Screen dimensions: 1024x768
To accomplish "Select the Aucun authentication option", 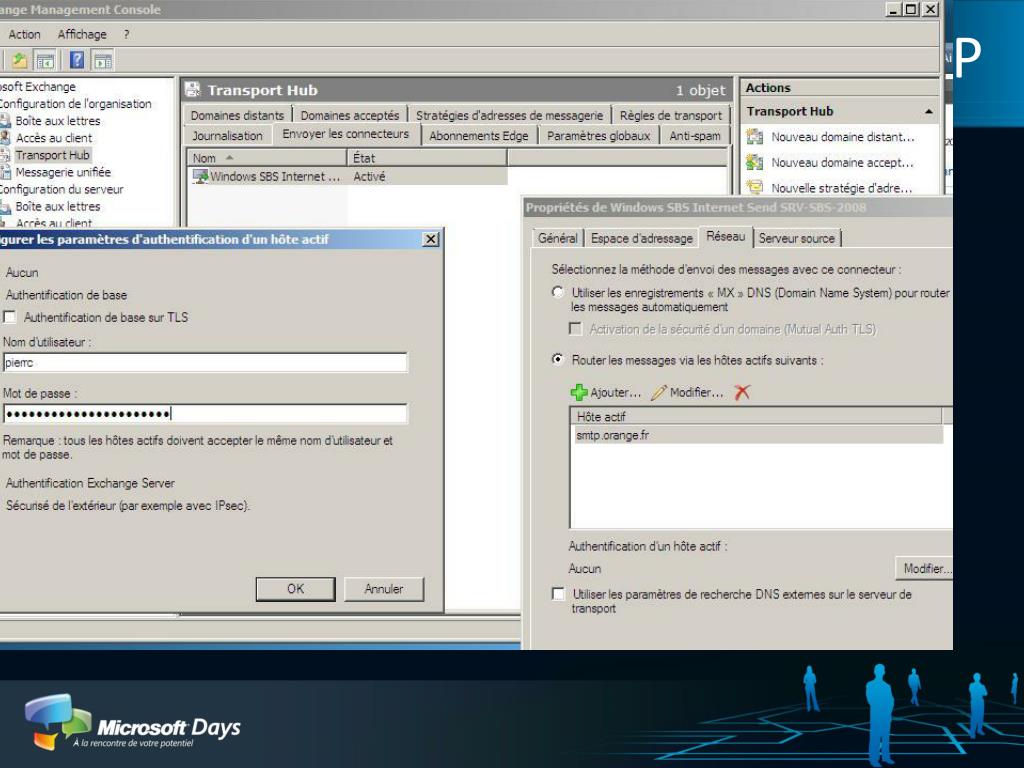I will coord(22,273).
